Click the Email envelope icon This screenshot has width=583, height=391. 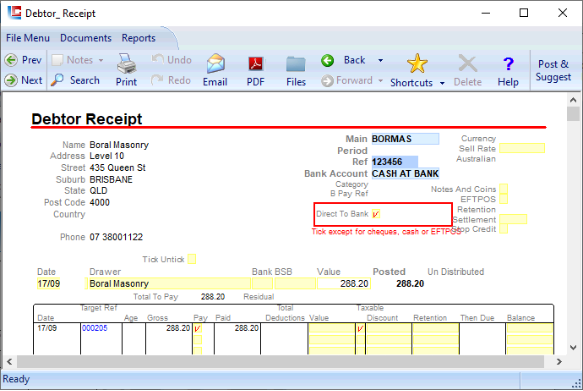(216, 63)
